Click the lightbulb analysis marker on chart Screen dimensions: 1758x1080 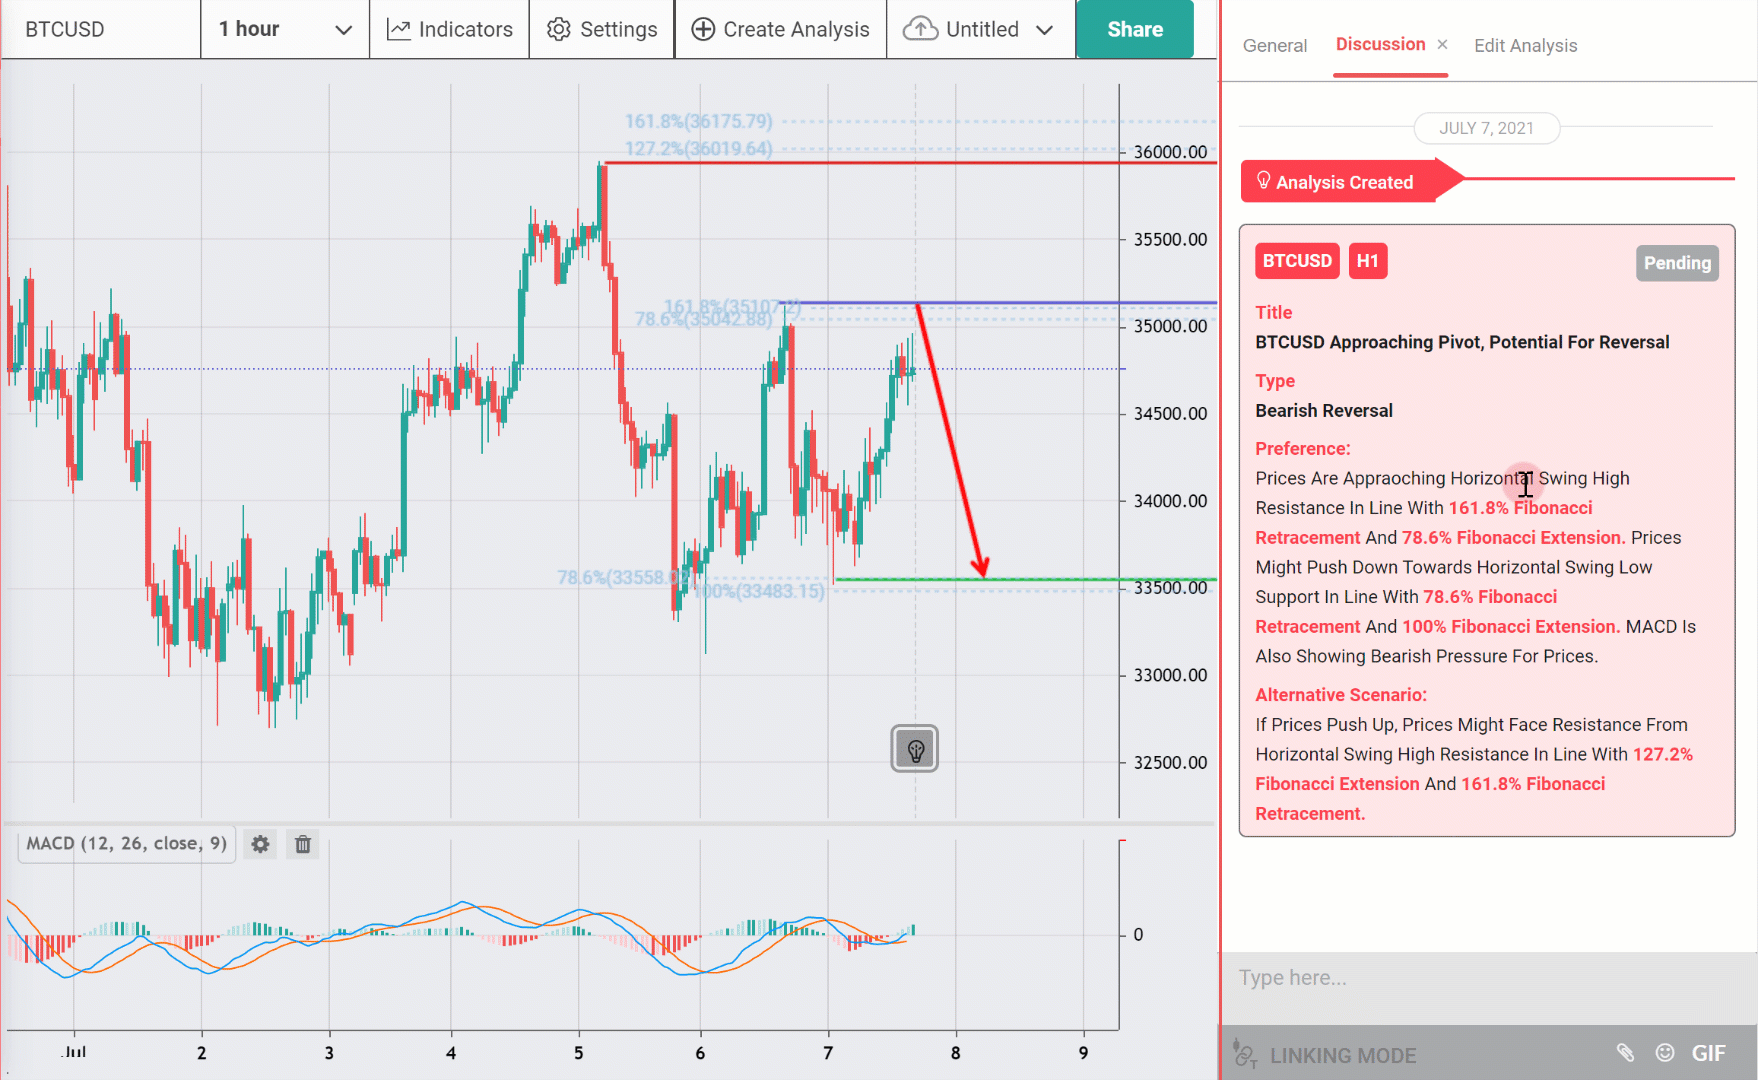click(x=915, y=749)
